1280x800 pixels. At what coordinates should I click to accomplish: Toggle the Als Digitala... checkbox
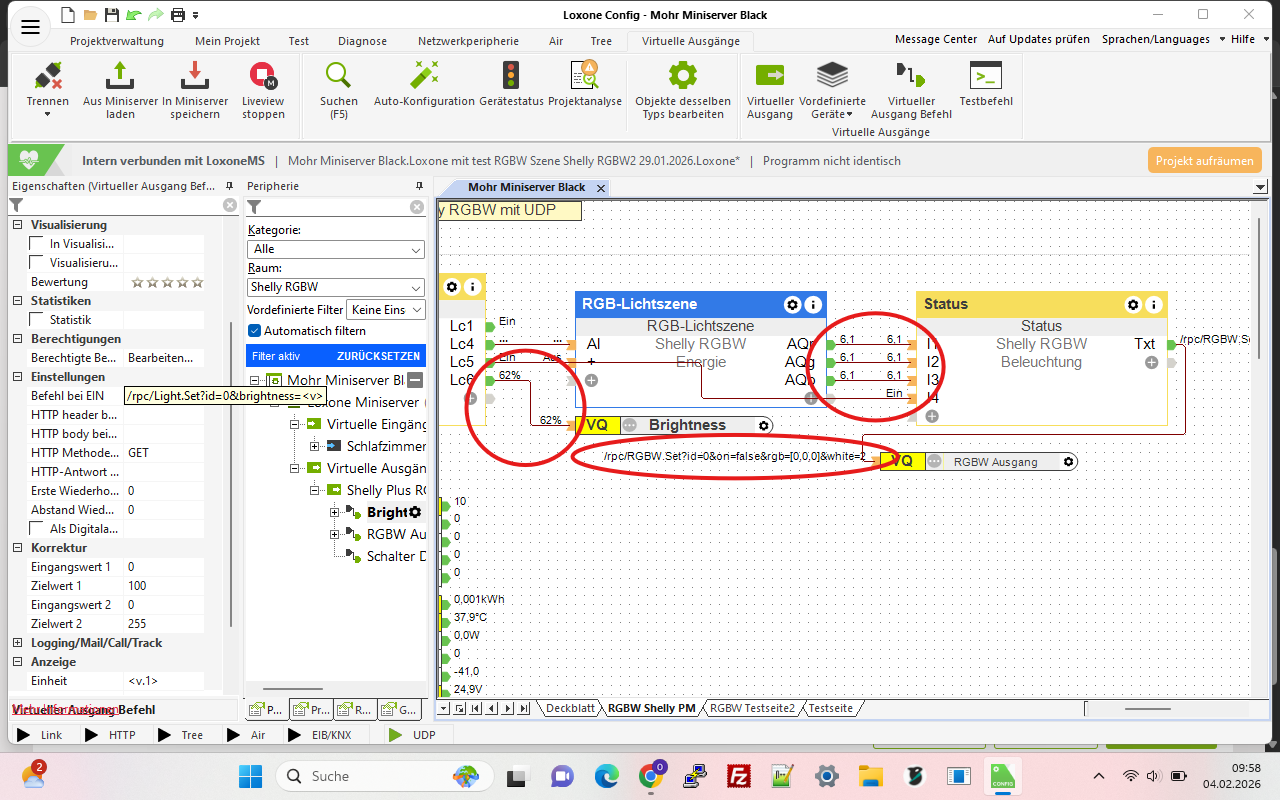pyautogui.click(x=37, y=529)
